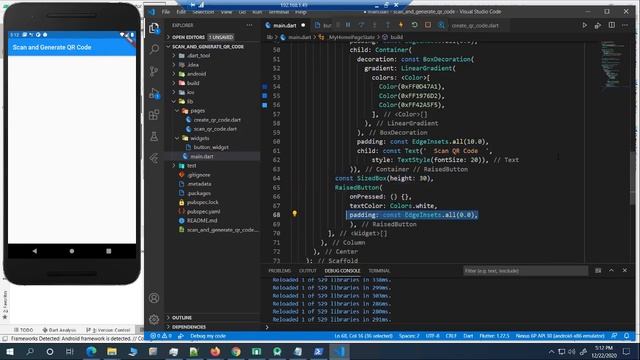Collapse the lib folder
640x360 pixels.
(x=190, y=101)
